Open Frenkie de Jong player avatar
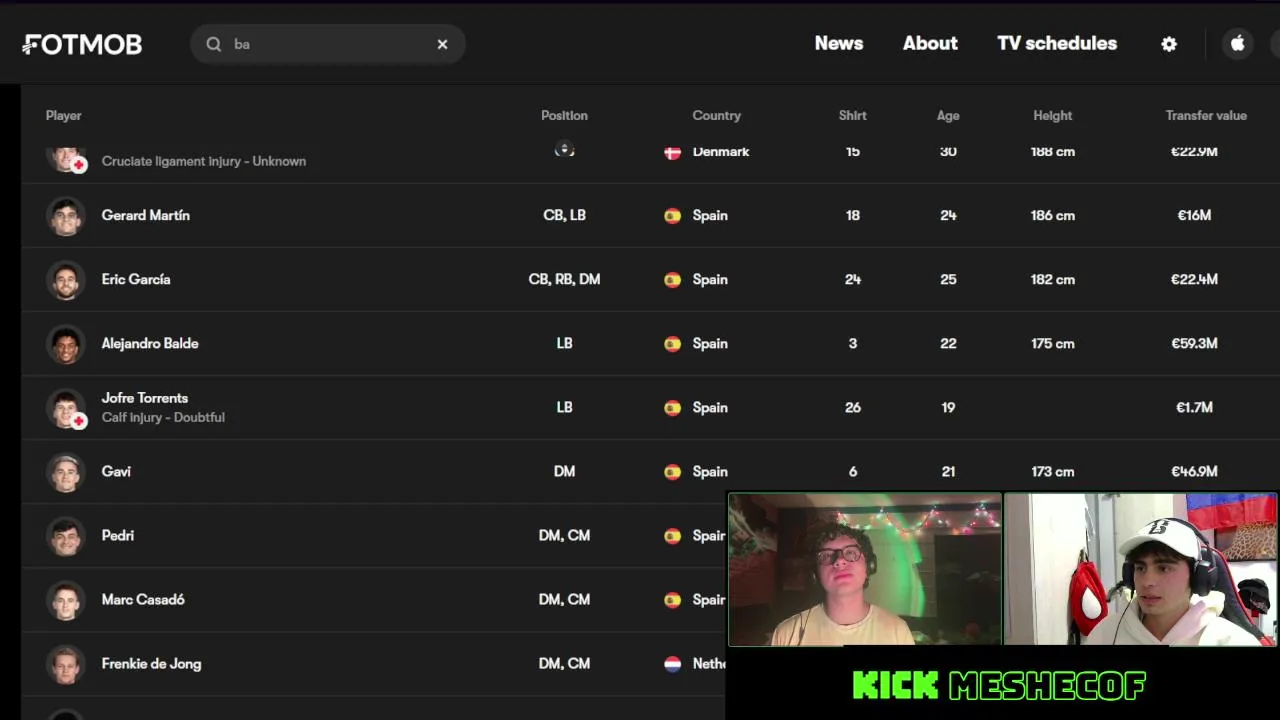This screenshot has height=720, width=1280. [66, 664]
